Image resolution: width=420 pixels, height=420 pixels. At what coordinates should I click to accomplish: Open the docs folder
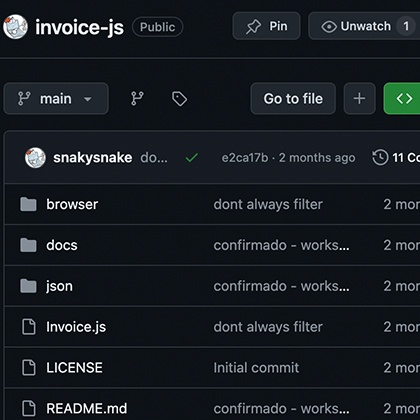click(x=62, y=245)
